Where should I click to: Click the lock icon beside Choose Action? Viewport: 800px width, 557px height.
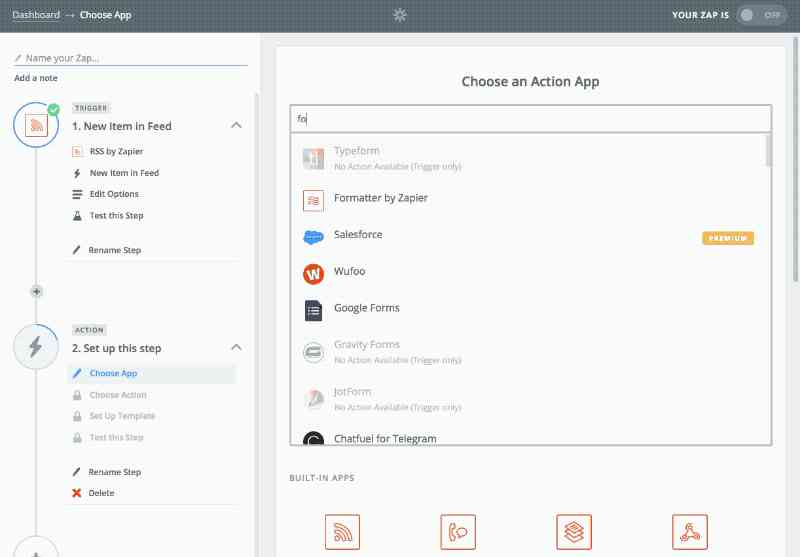(77, 395)
